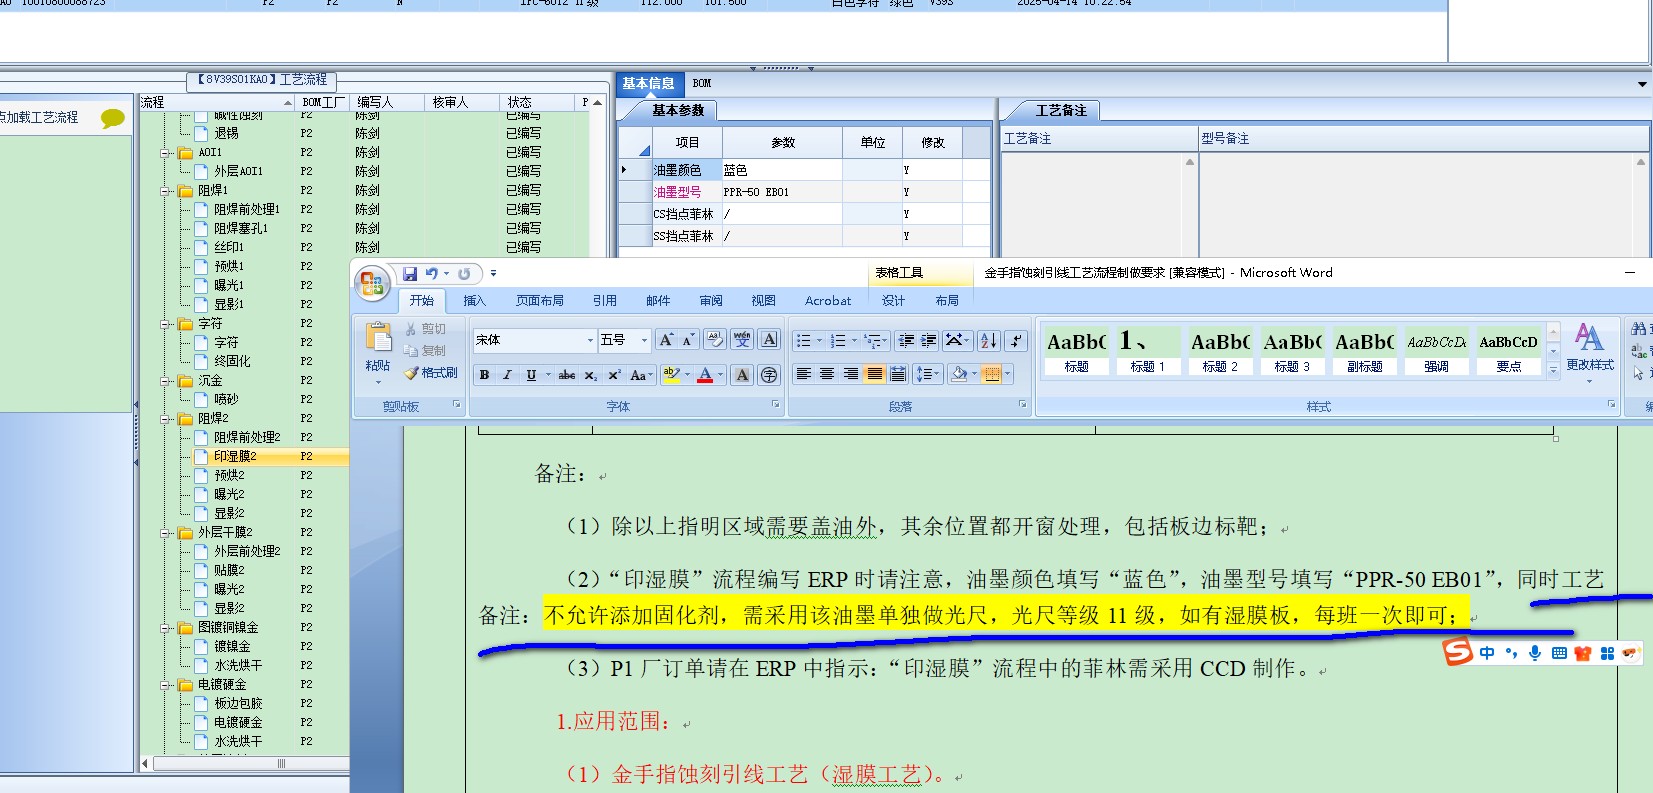1653x793 pixels.
Task: Collapse the 阻焊2 folder in process tree
Action: pos(165,419)
